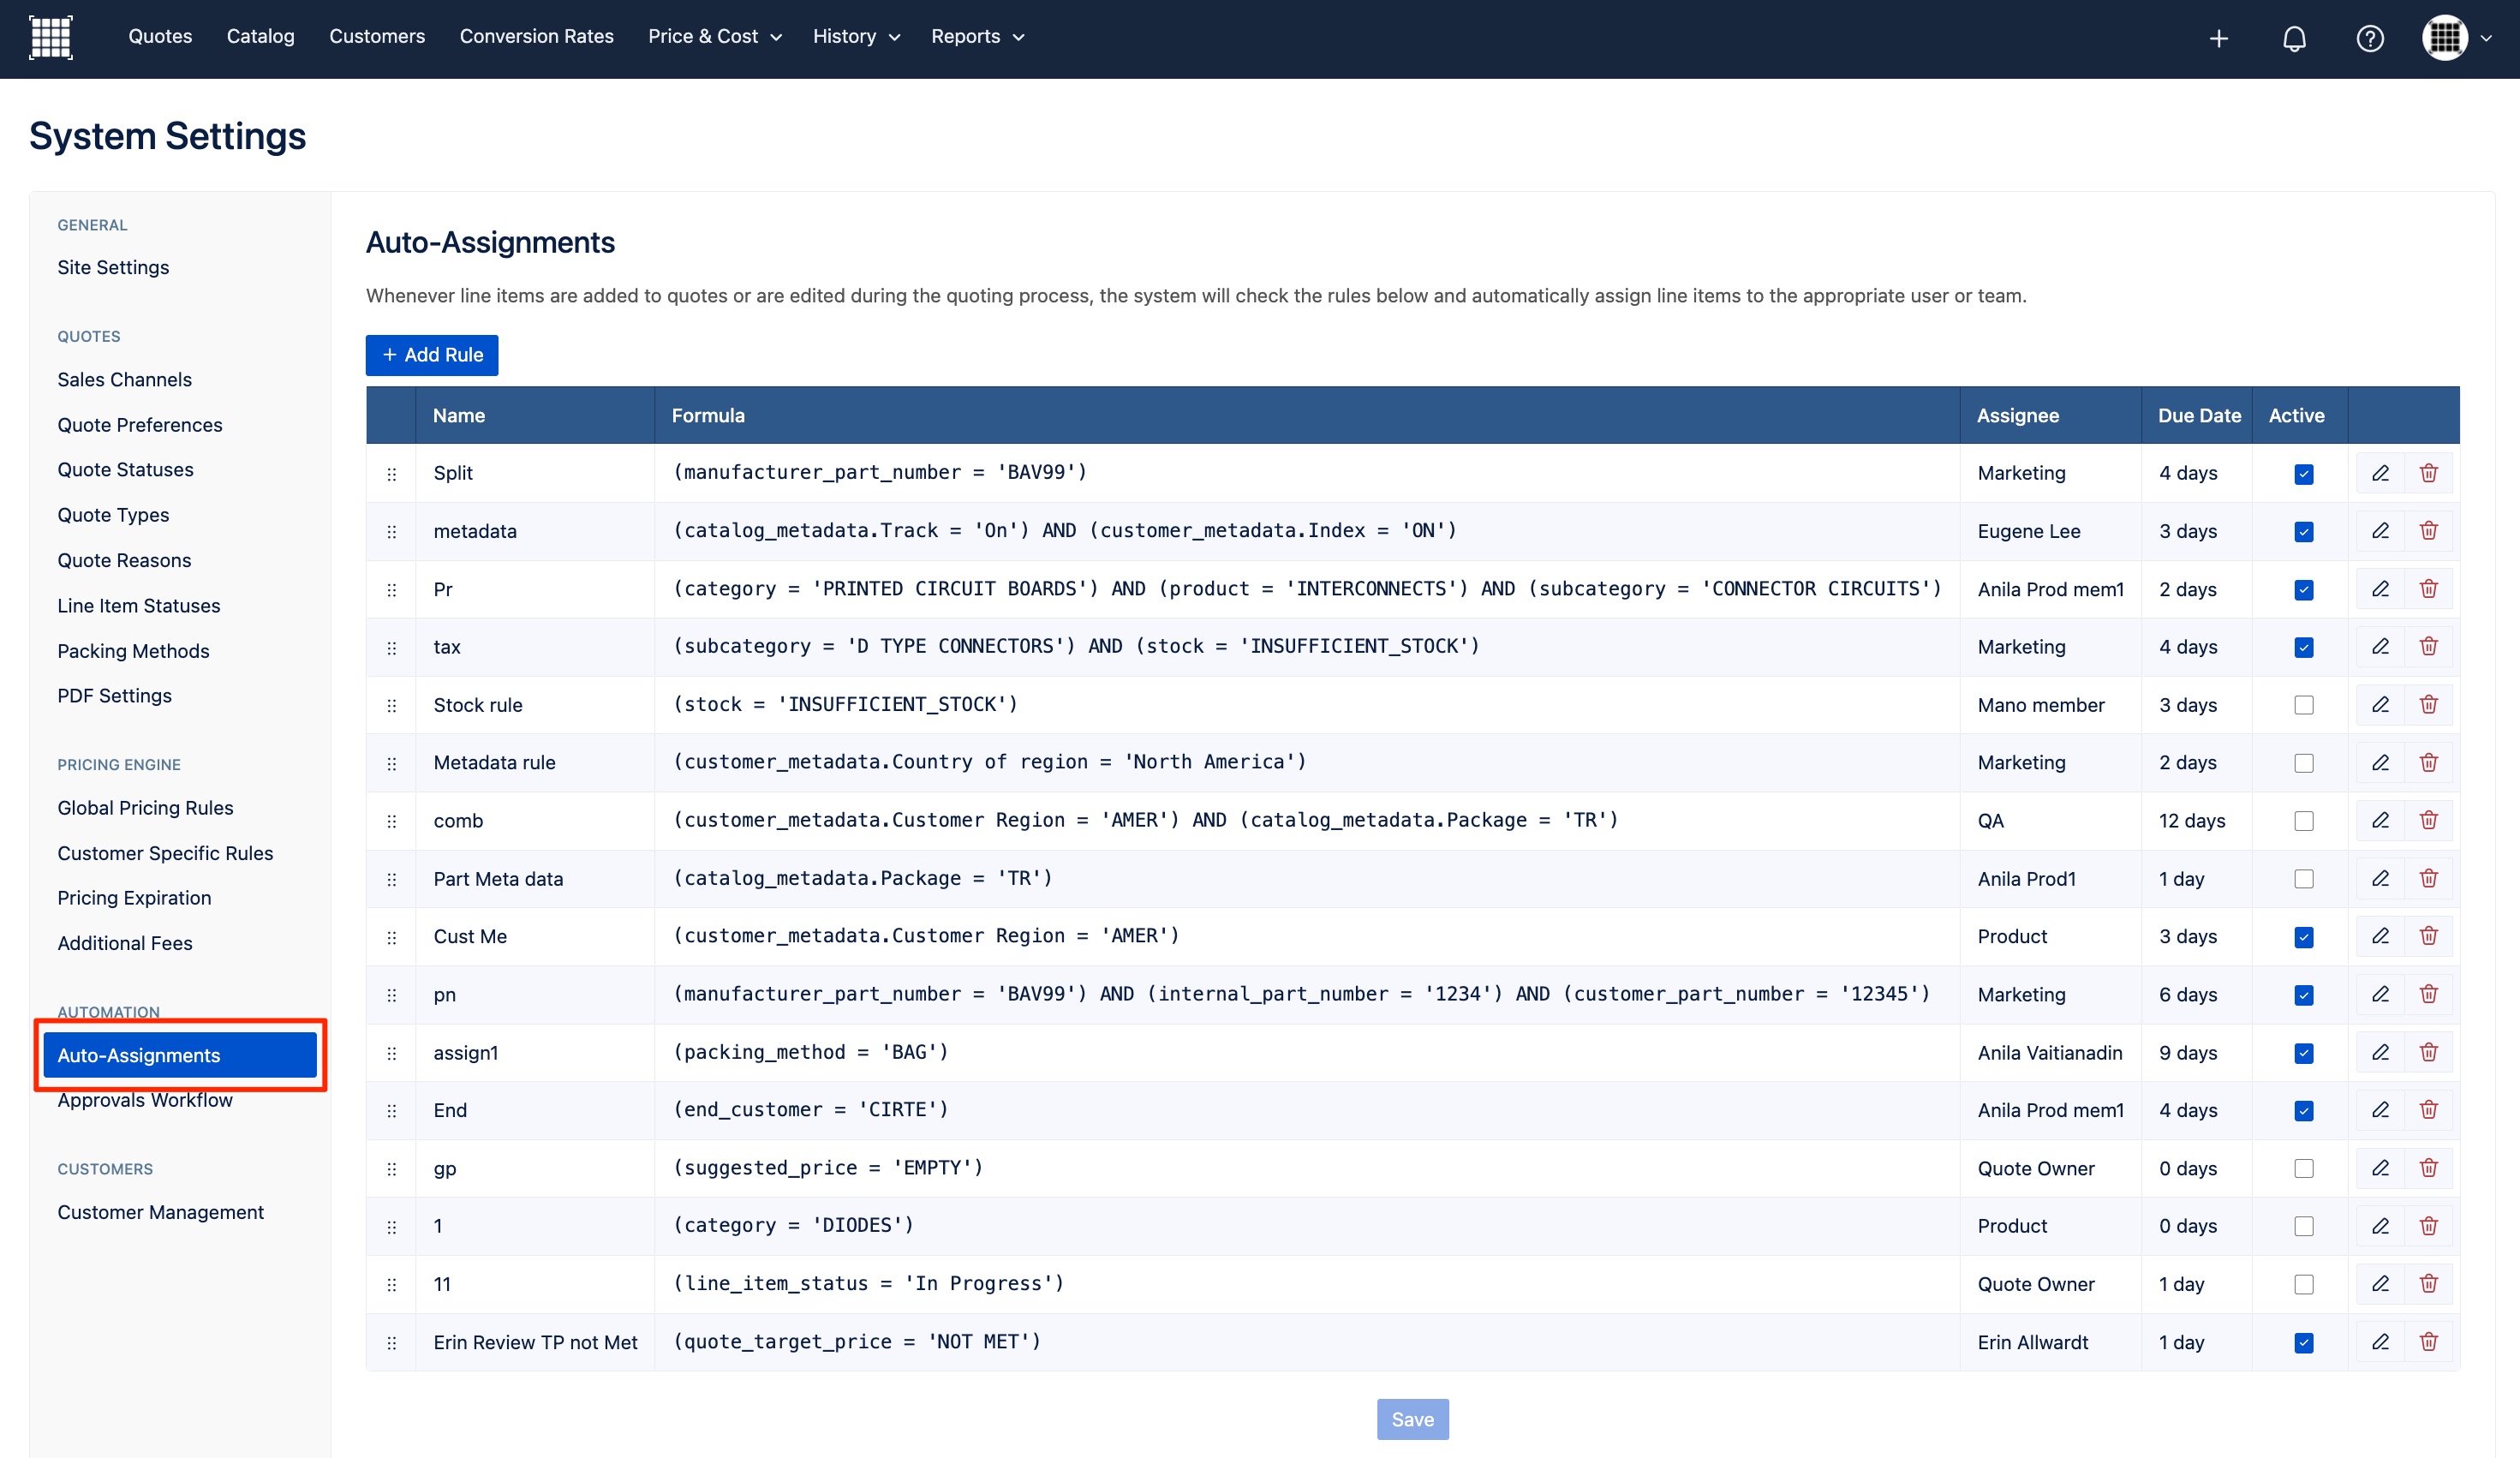Open the notifications bell
The height and width of the screenshot is (1458, 2520).
point(2294,38)
